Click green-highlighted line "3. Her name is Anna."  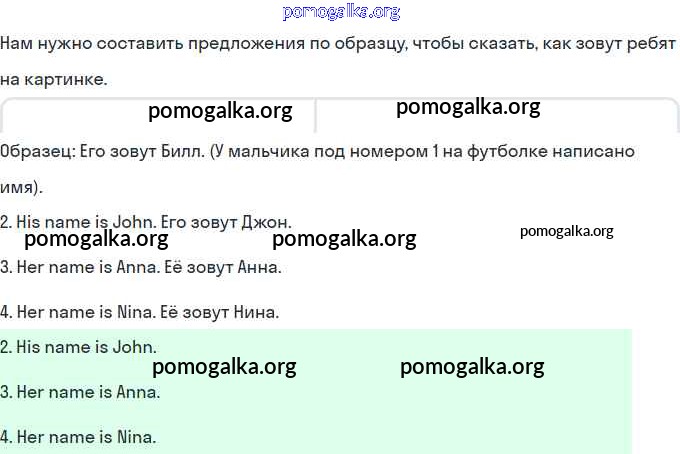click(81, 392)
